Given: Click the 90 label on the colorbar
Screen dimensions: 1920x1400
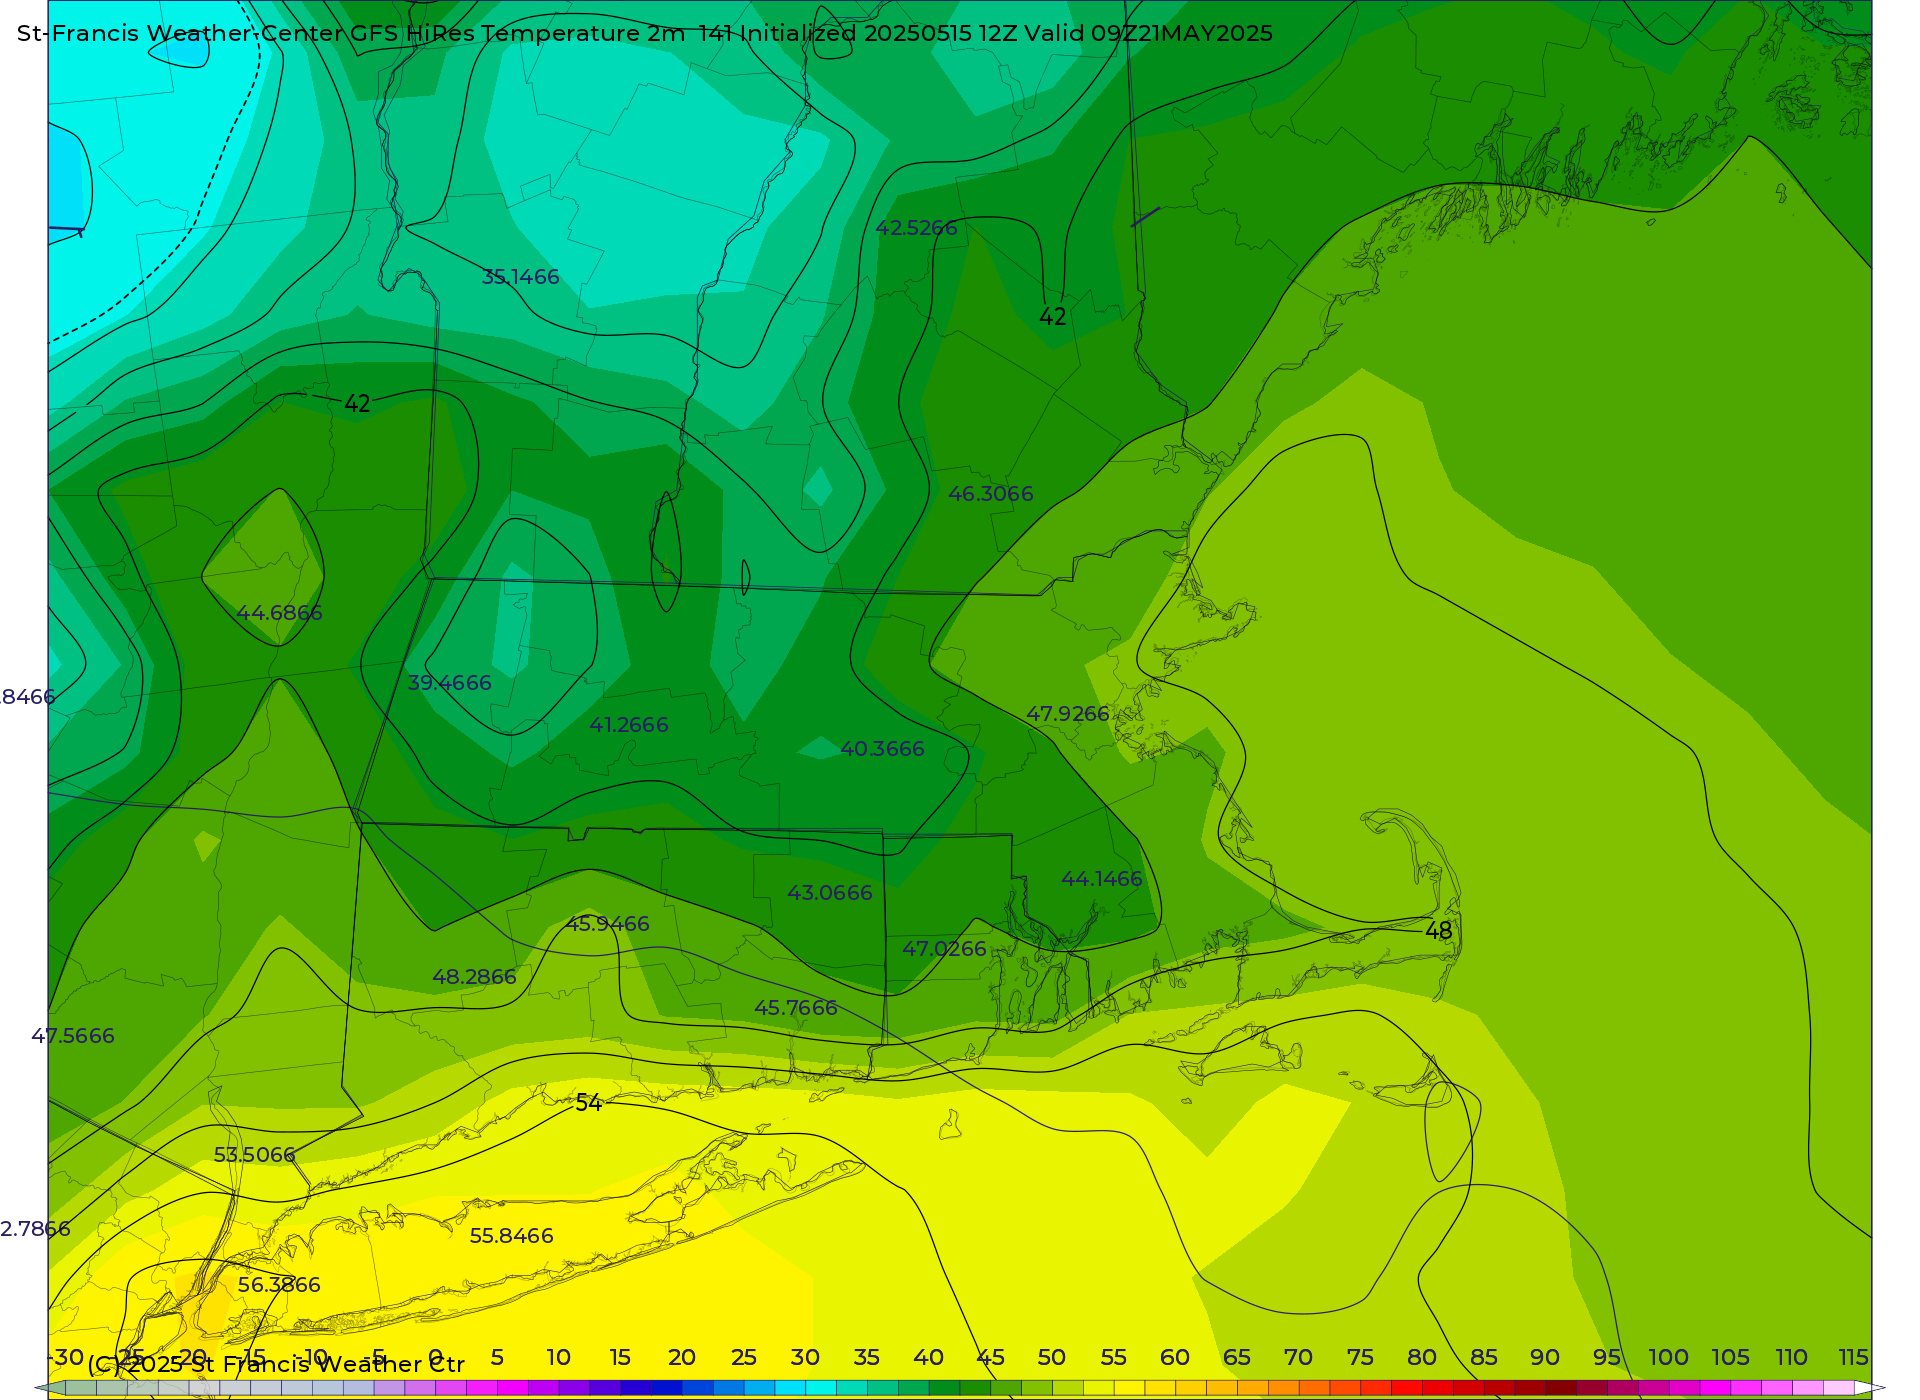Looking at the screenshot, I should point(1545,1357).
